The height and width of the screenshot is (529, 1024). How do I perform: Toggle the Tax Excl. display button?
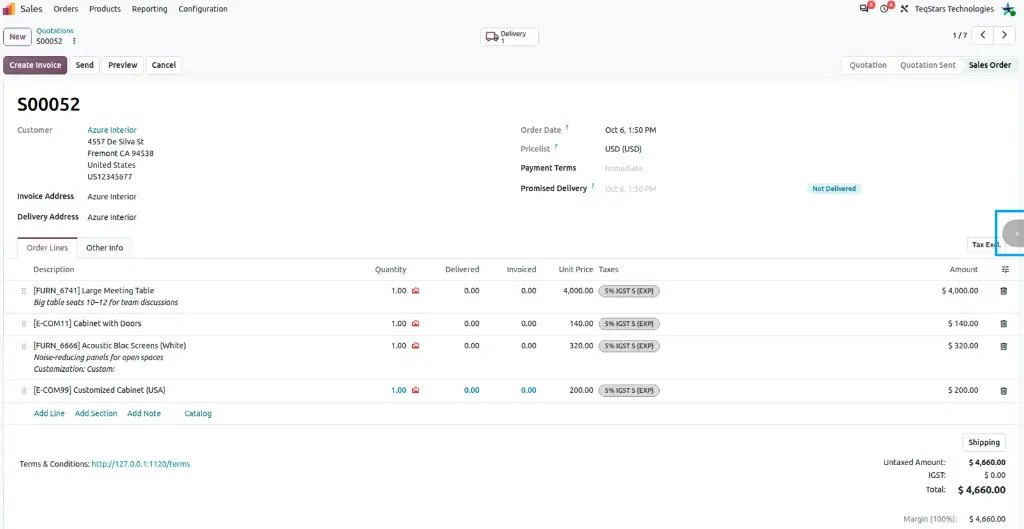point(984,244)
